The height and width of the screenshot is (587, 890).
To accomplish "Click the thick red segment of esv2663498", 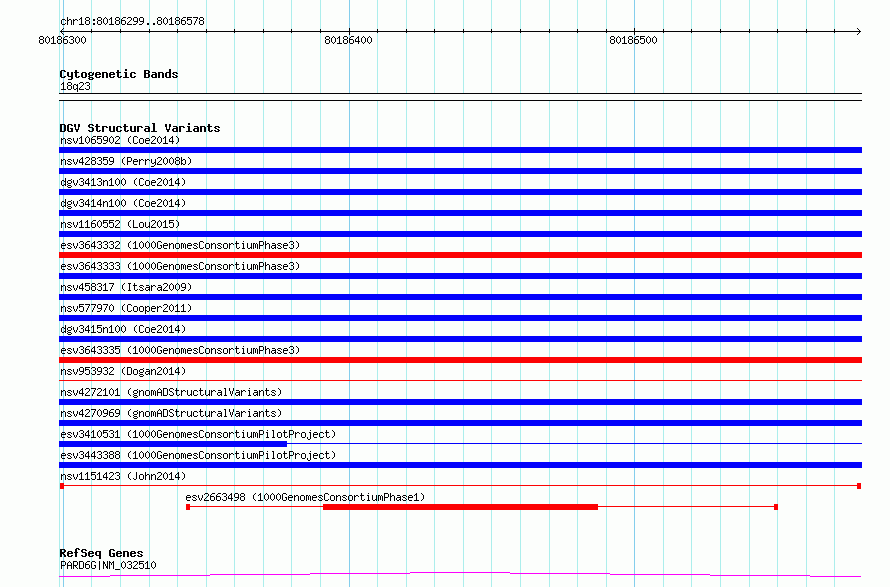I will 460,507.
